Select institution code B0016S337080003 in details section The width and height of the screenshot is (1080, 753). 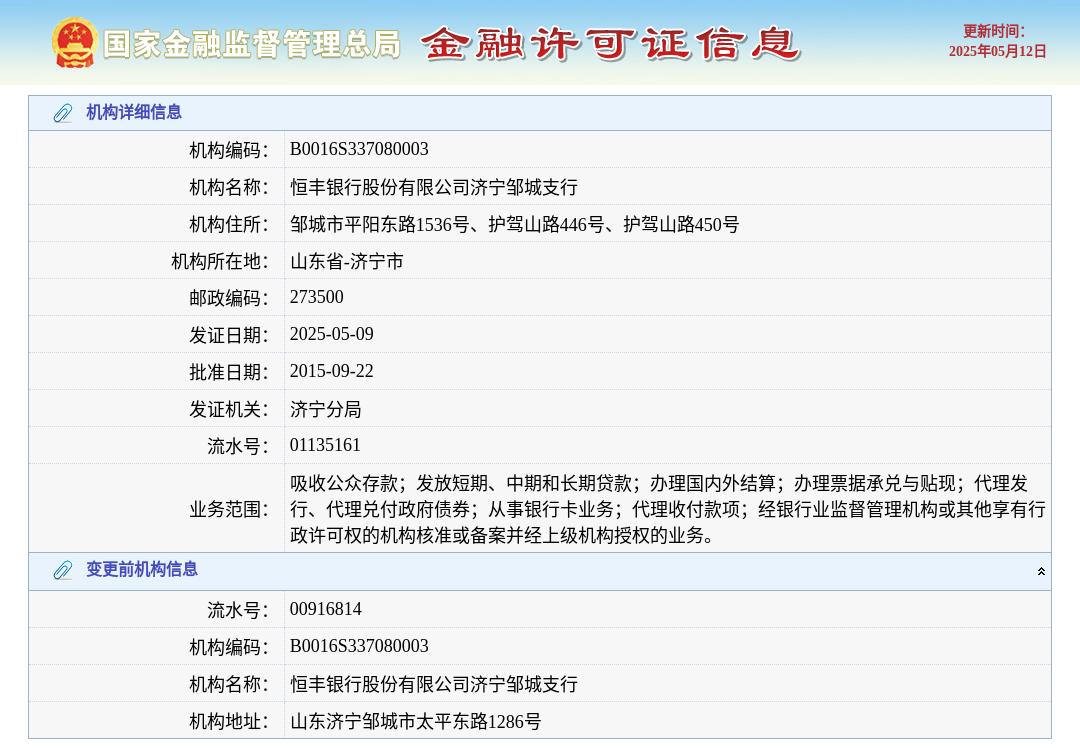coord(359,149)
